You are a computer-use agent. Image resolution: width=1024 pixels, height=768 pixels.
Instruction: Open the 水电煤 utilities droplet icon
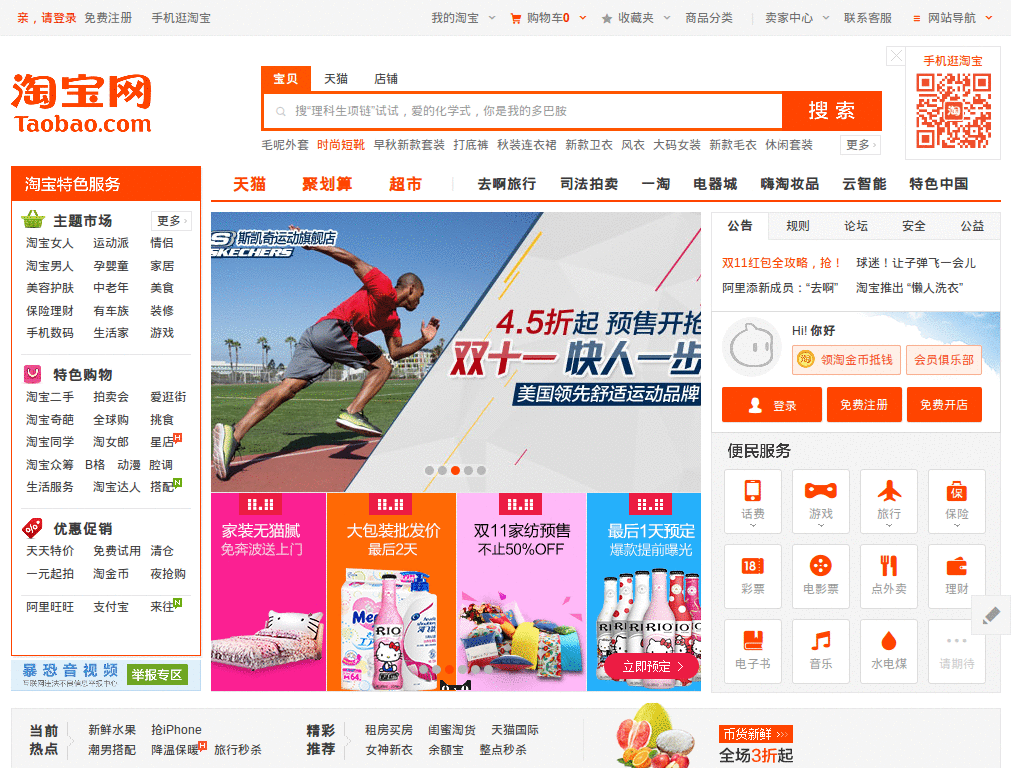888,651
